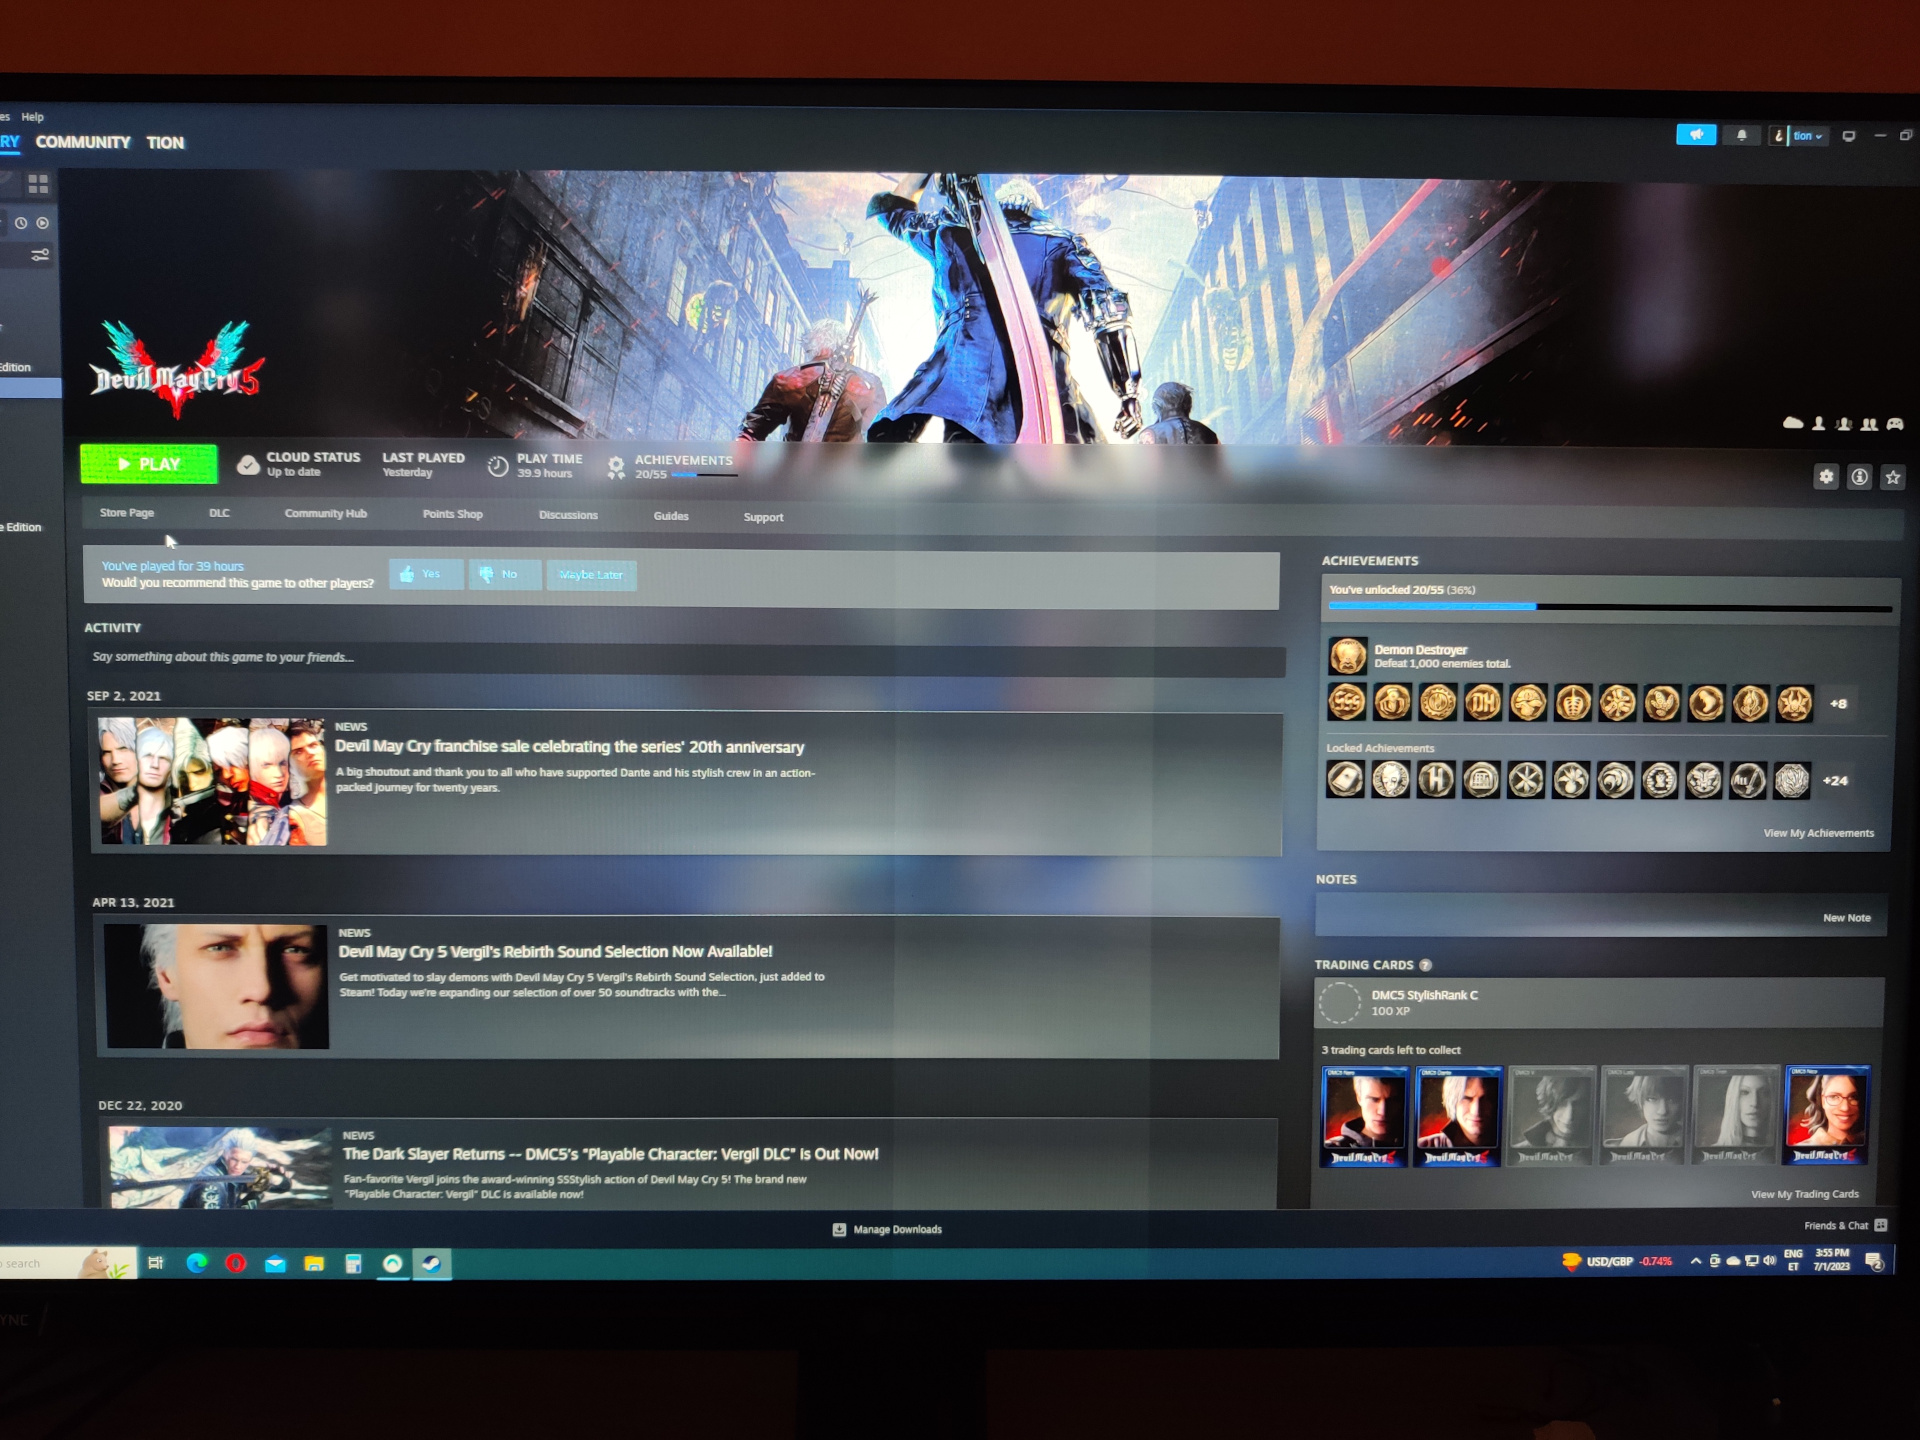Image resolution: width=1920 pixels, height=1440 pixels.
Task: Click the small achievements progress bar under 20/55
Action: tap(704, 476)
